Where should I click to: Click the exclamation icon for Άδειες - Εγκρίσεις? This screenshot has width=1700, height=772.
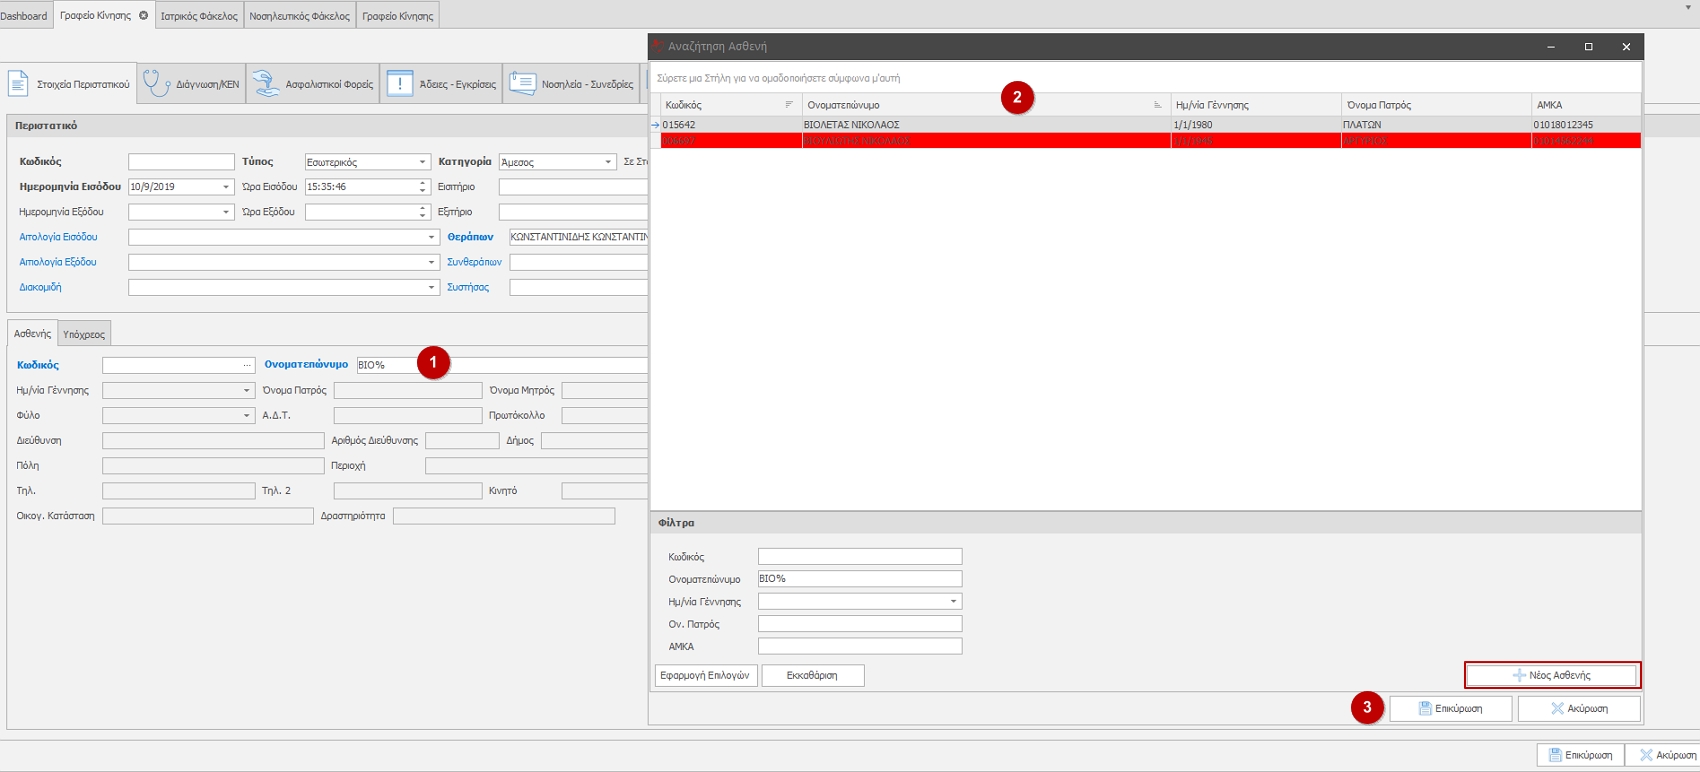pyautogui.click(x=400, y=84)
